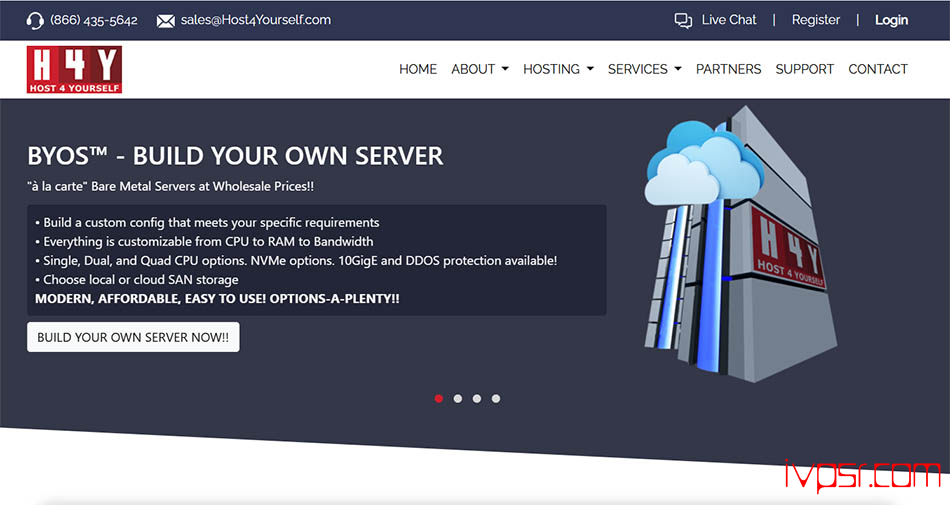Go to the Home menu item
Screen dimensions: 950x505
point(418,69)
